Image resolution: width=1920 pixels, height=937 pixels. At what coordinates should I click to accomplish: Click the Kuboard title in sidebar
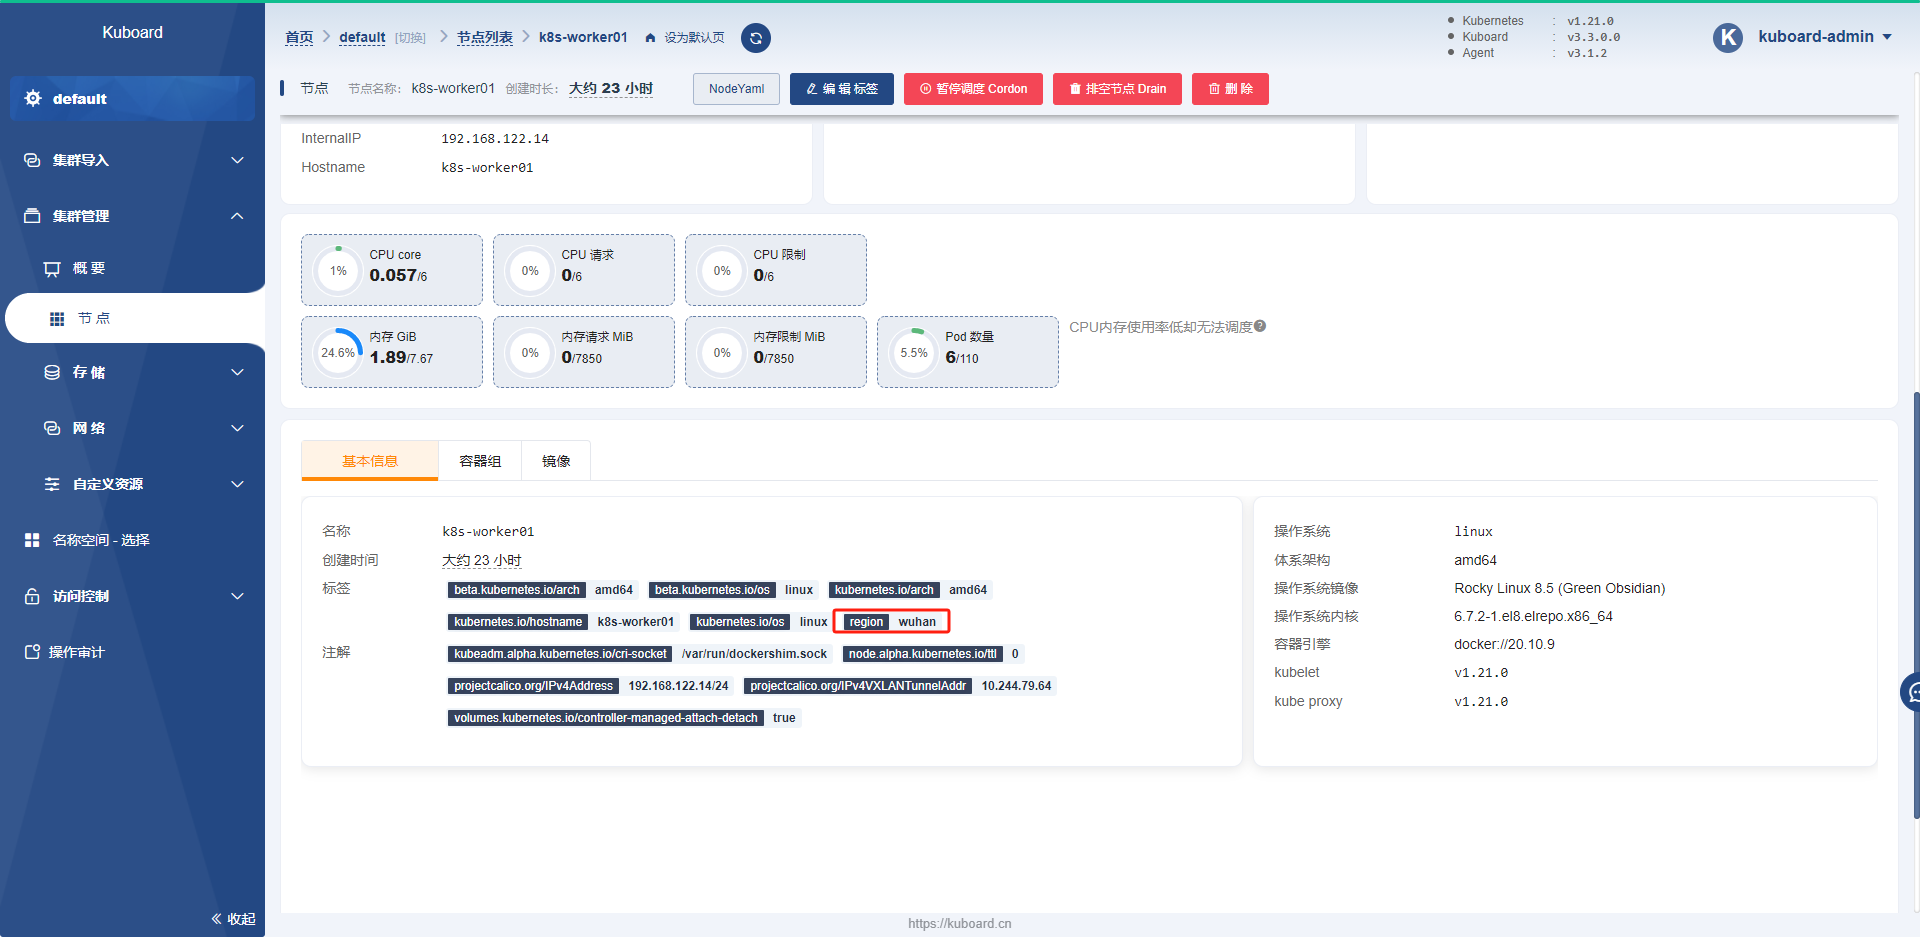pyautogui.click(x=132, y=32)
